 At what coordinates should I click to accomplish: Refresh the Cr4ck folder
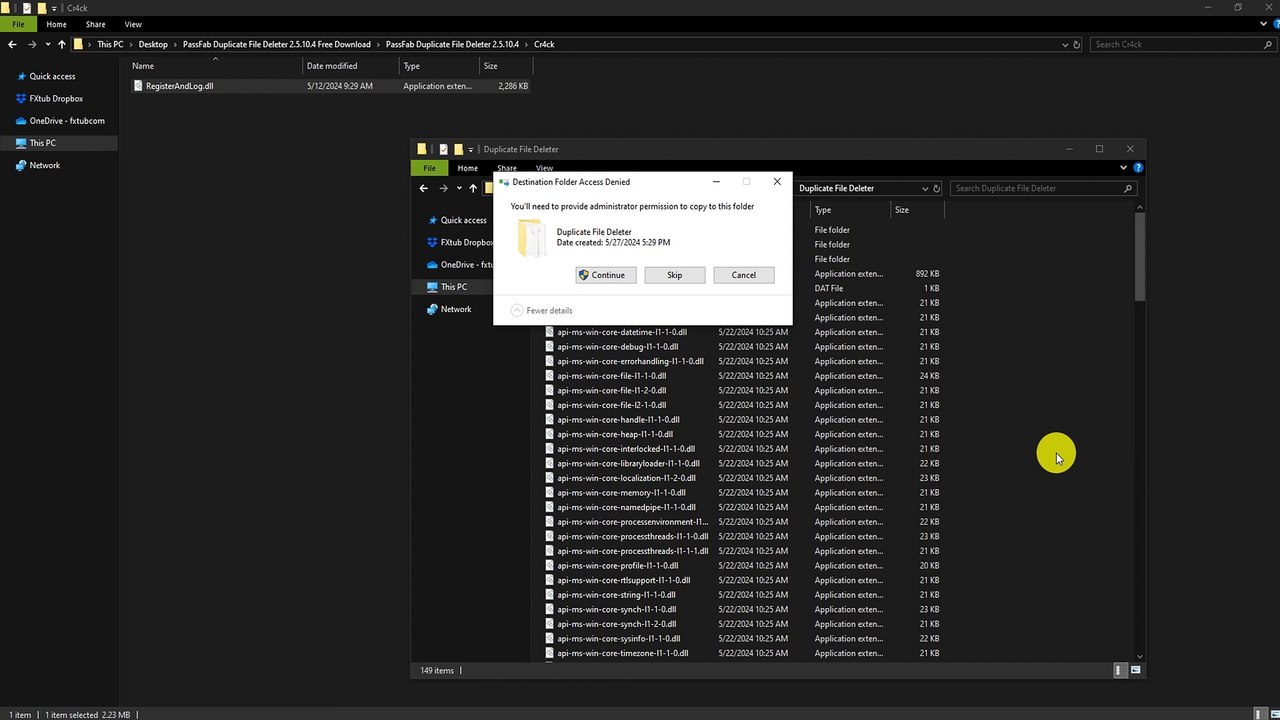[1077, 44]
